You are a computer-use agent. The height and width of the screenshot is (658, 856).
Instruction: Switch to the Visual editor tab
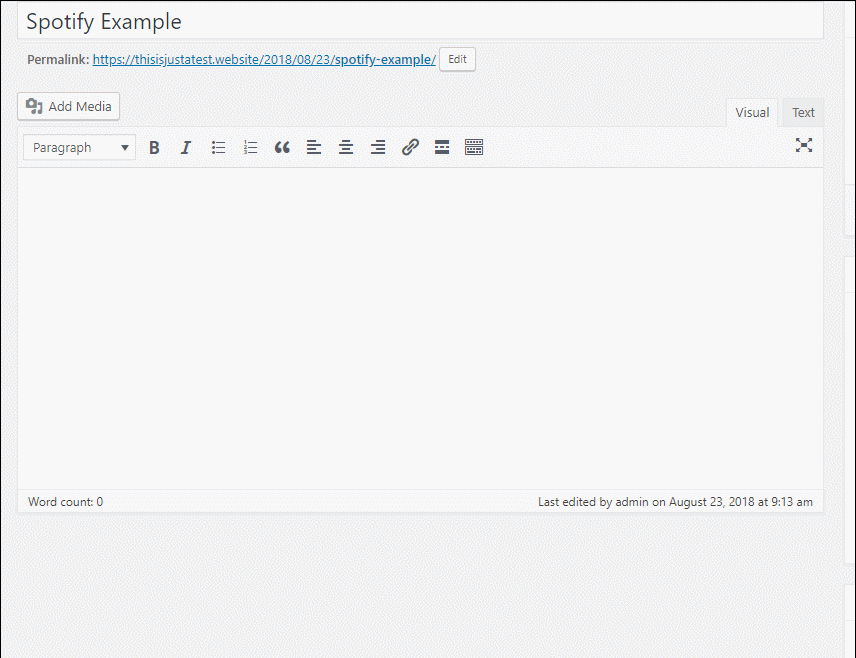[x=752, y=112]
